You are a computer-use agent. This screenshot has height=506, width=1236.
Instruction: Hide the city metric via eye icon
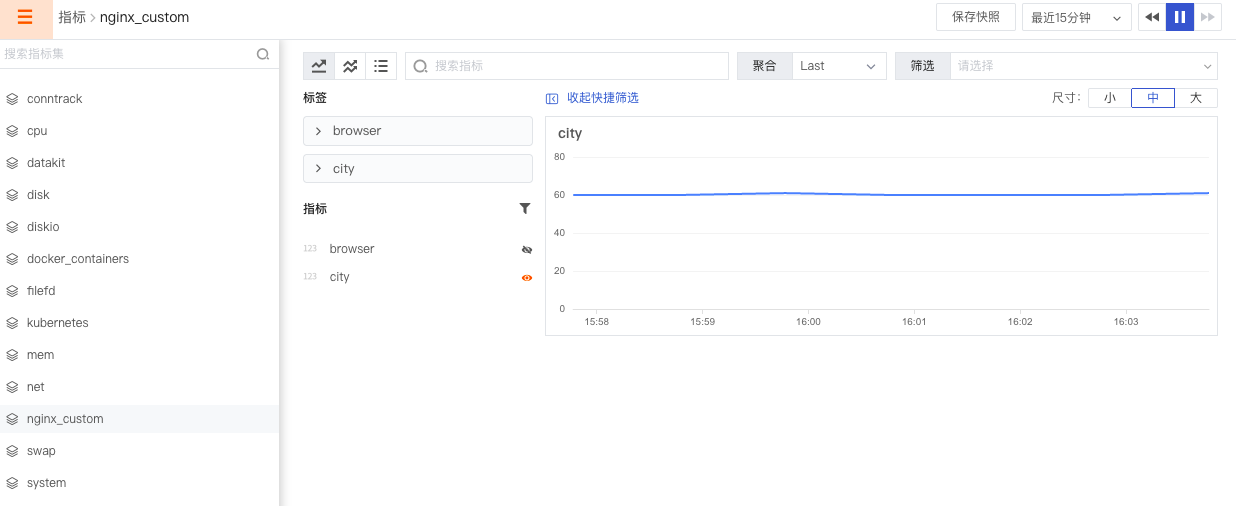[527, 277]
